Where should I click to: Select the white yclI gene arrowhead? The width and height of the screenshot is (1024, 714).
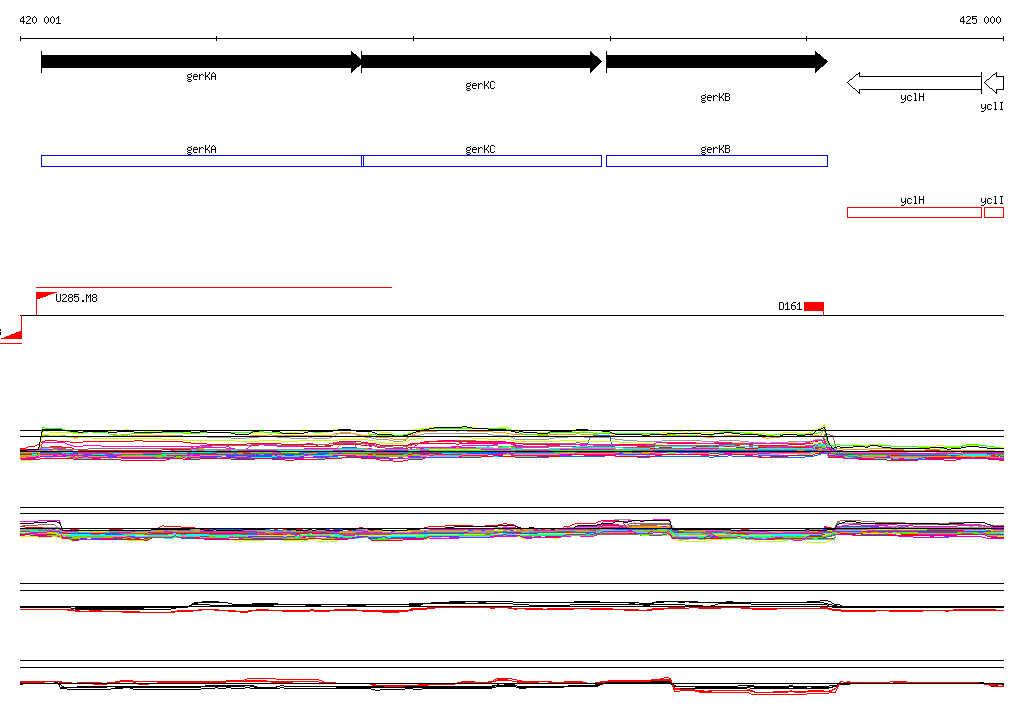[993, 83]
